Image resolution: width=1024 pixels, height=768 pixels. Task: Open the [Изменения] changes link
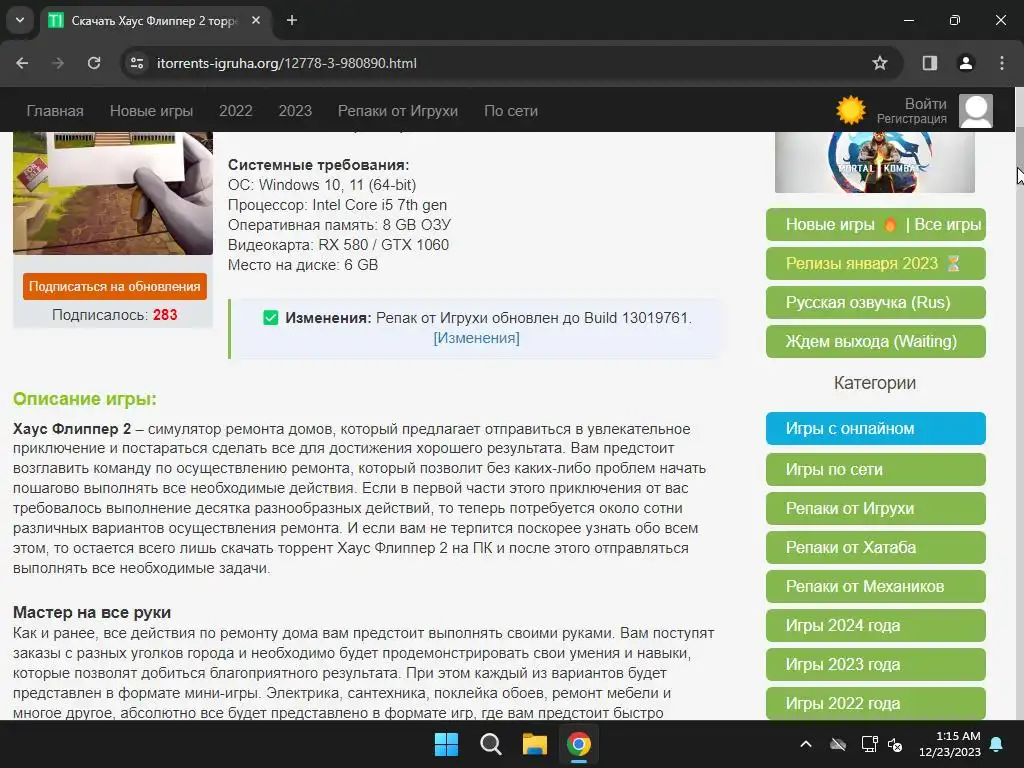click(476, 338)
